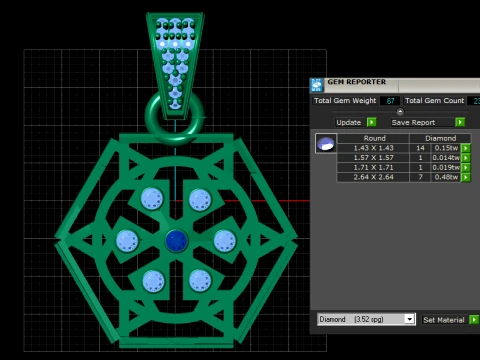Collapse the panel using the small round arrow

pyautogui.click(x=400, y=112)
